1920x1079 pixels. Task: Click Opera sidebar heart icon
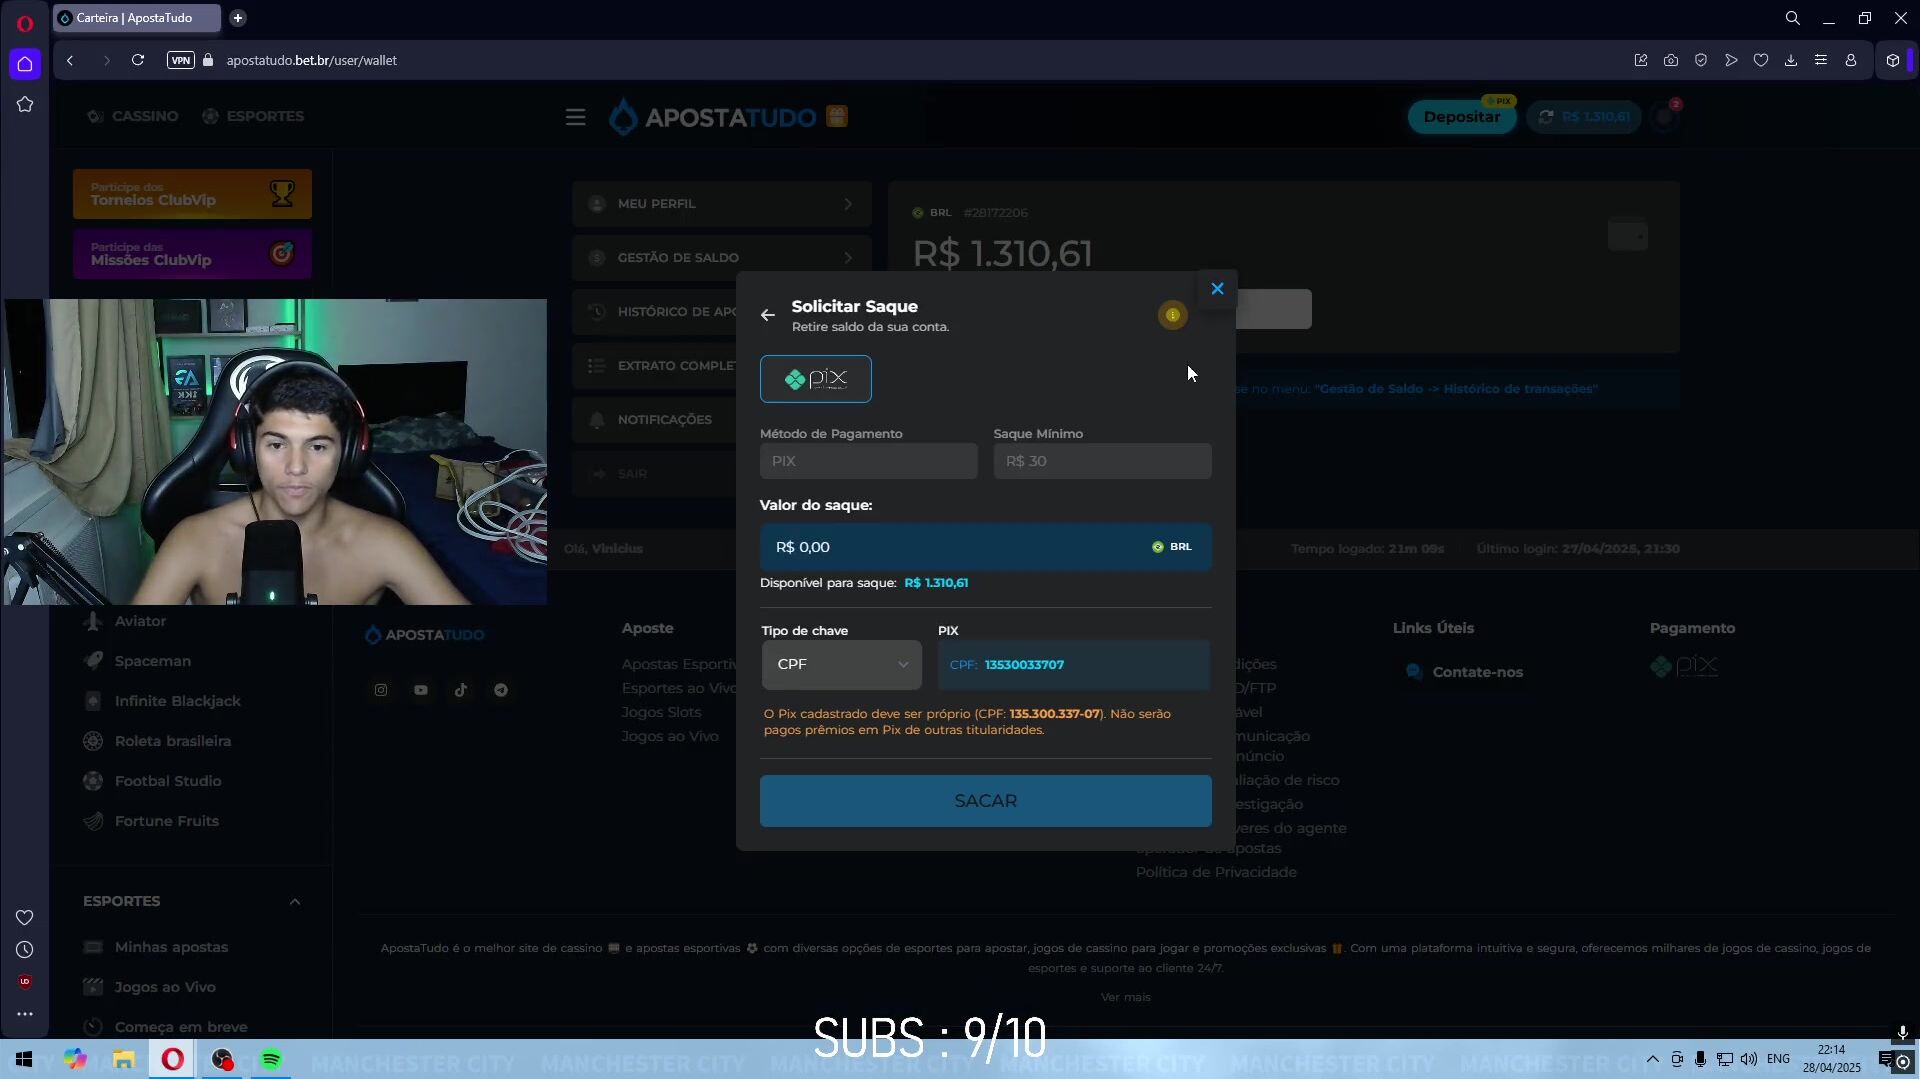click(25, 918)
